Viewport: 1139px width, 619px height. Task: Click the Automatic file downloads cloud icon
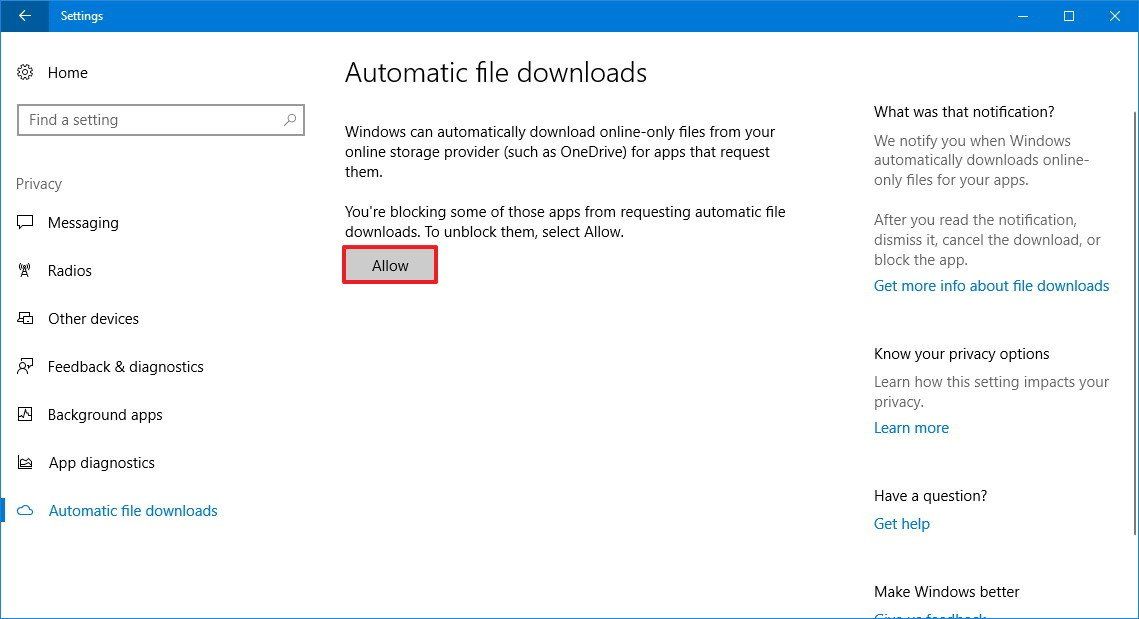tap(26, 510)
